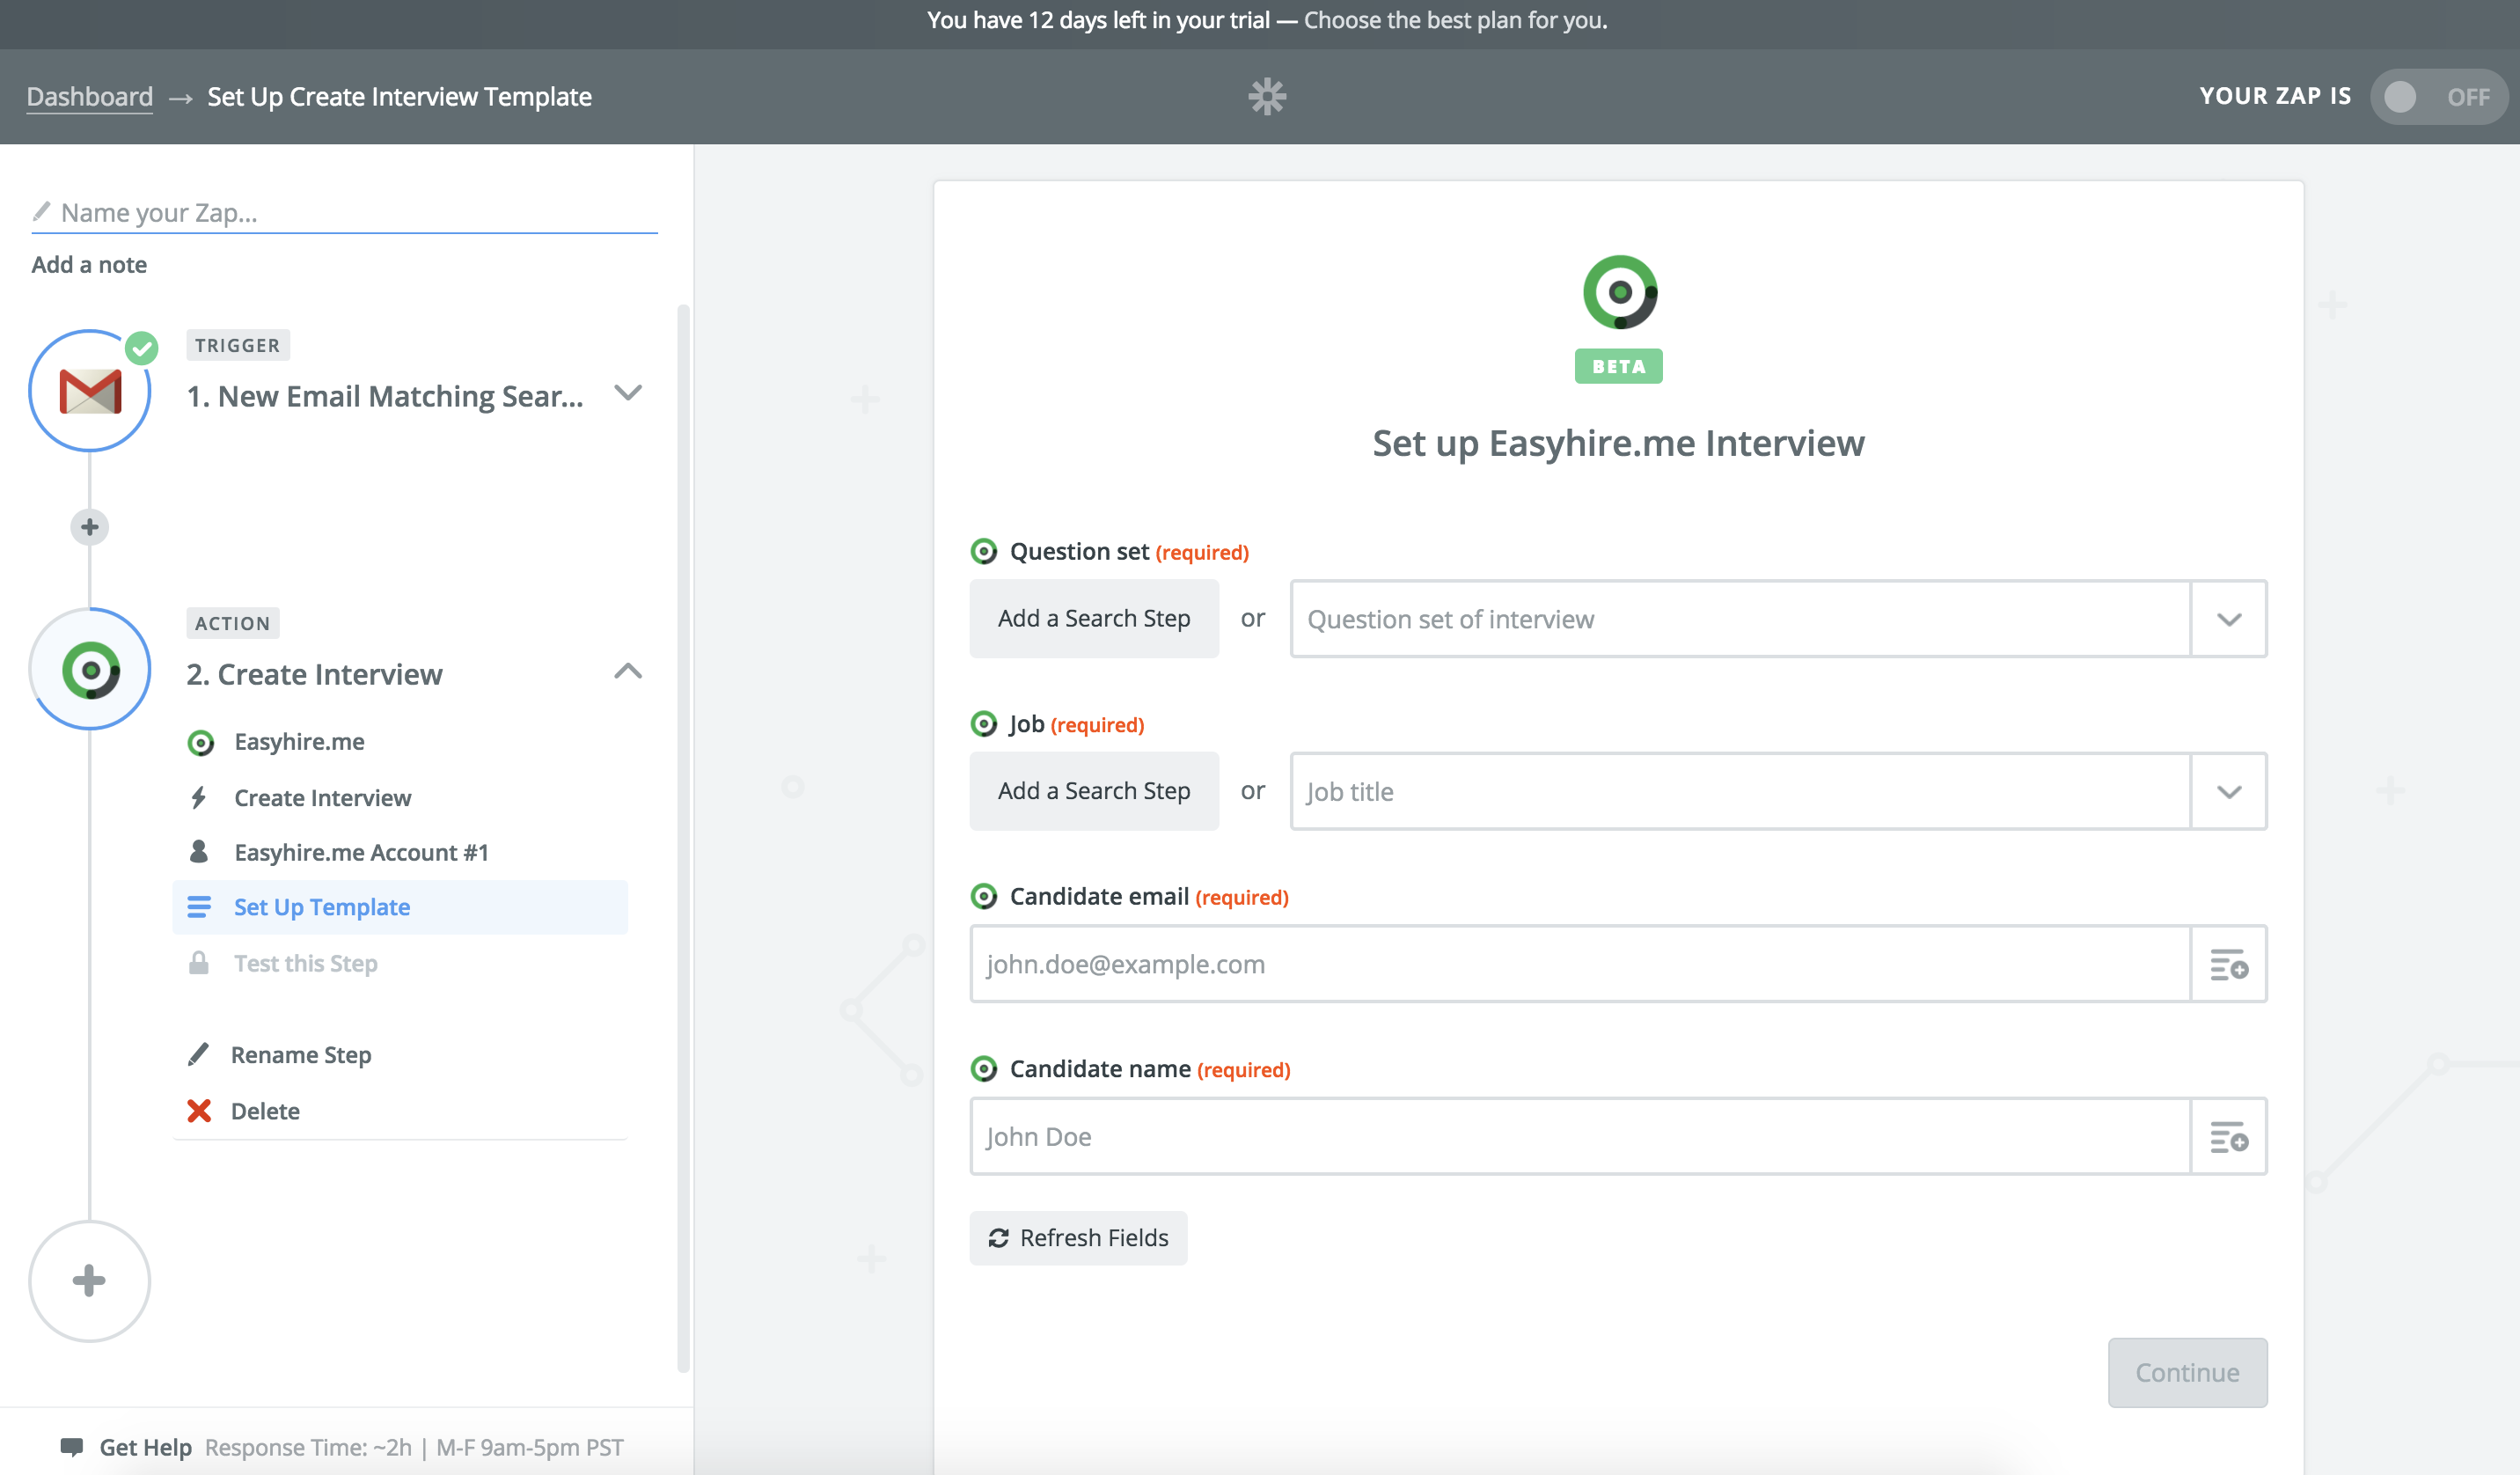
Task: Go to Dashboard link
Action: [x=90, y=96]
